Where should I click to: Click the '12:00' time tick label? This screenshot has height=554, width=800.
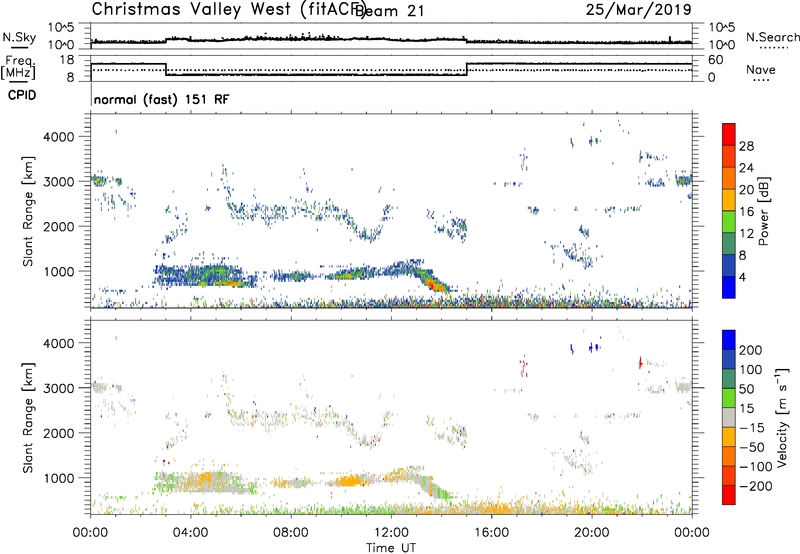click(391, 533)
